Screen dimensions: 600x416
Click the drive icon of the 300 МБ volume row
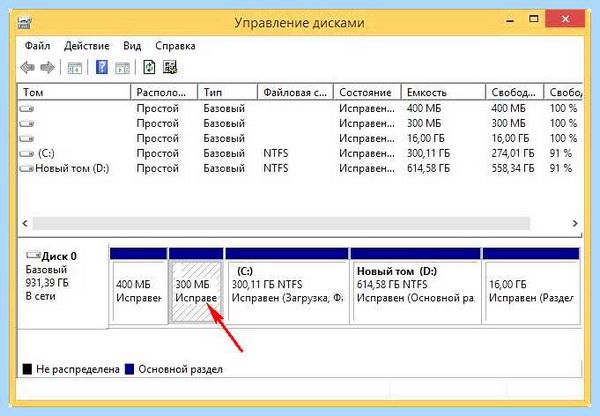[27, 124]
